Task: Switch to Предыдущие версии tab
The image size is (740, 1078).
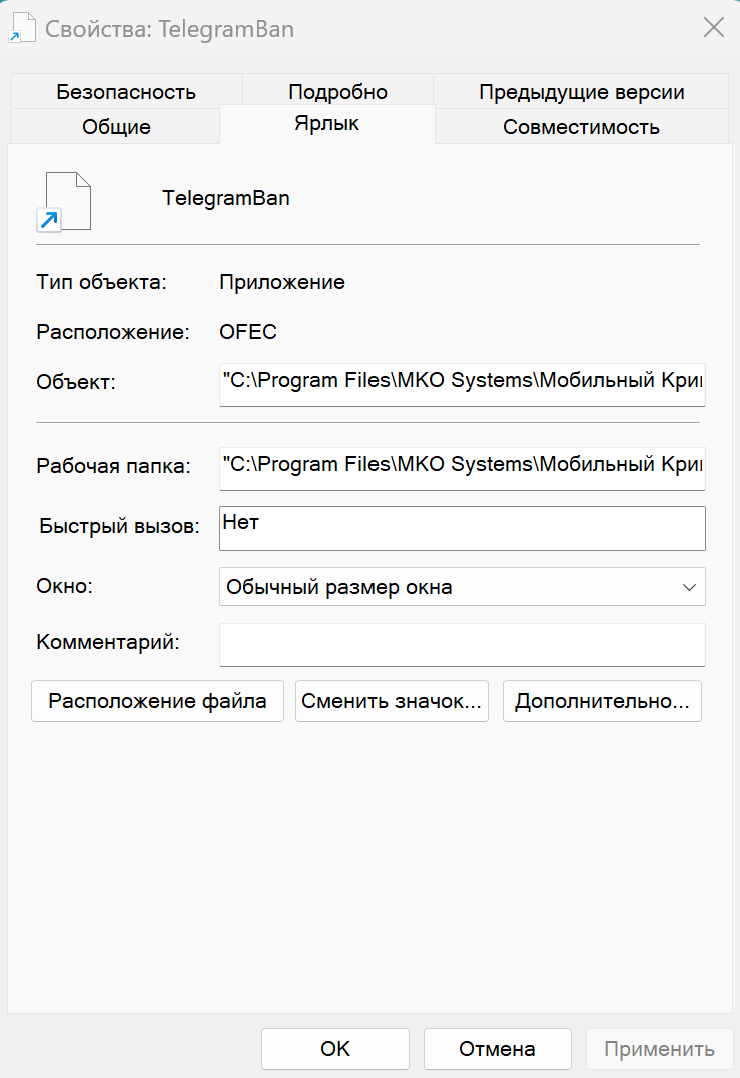Action: pos(581,91)
